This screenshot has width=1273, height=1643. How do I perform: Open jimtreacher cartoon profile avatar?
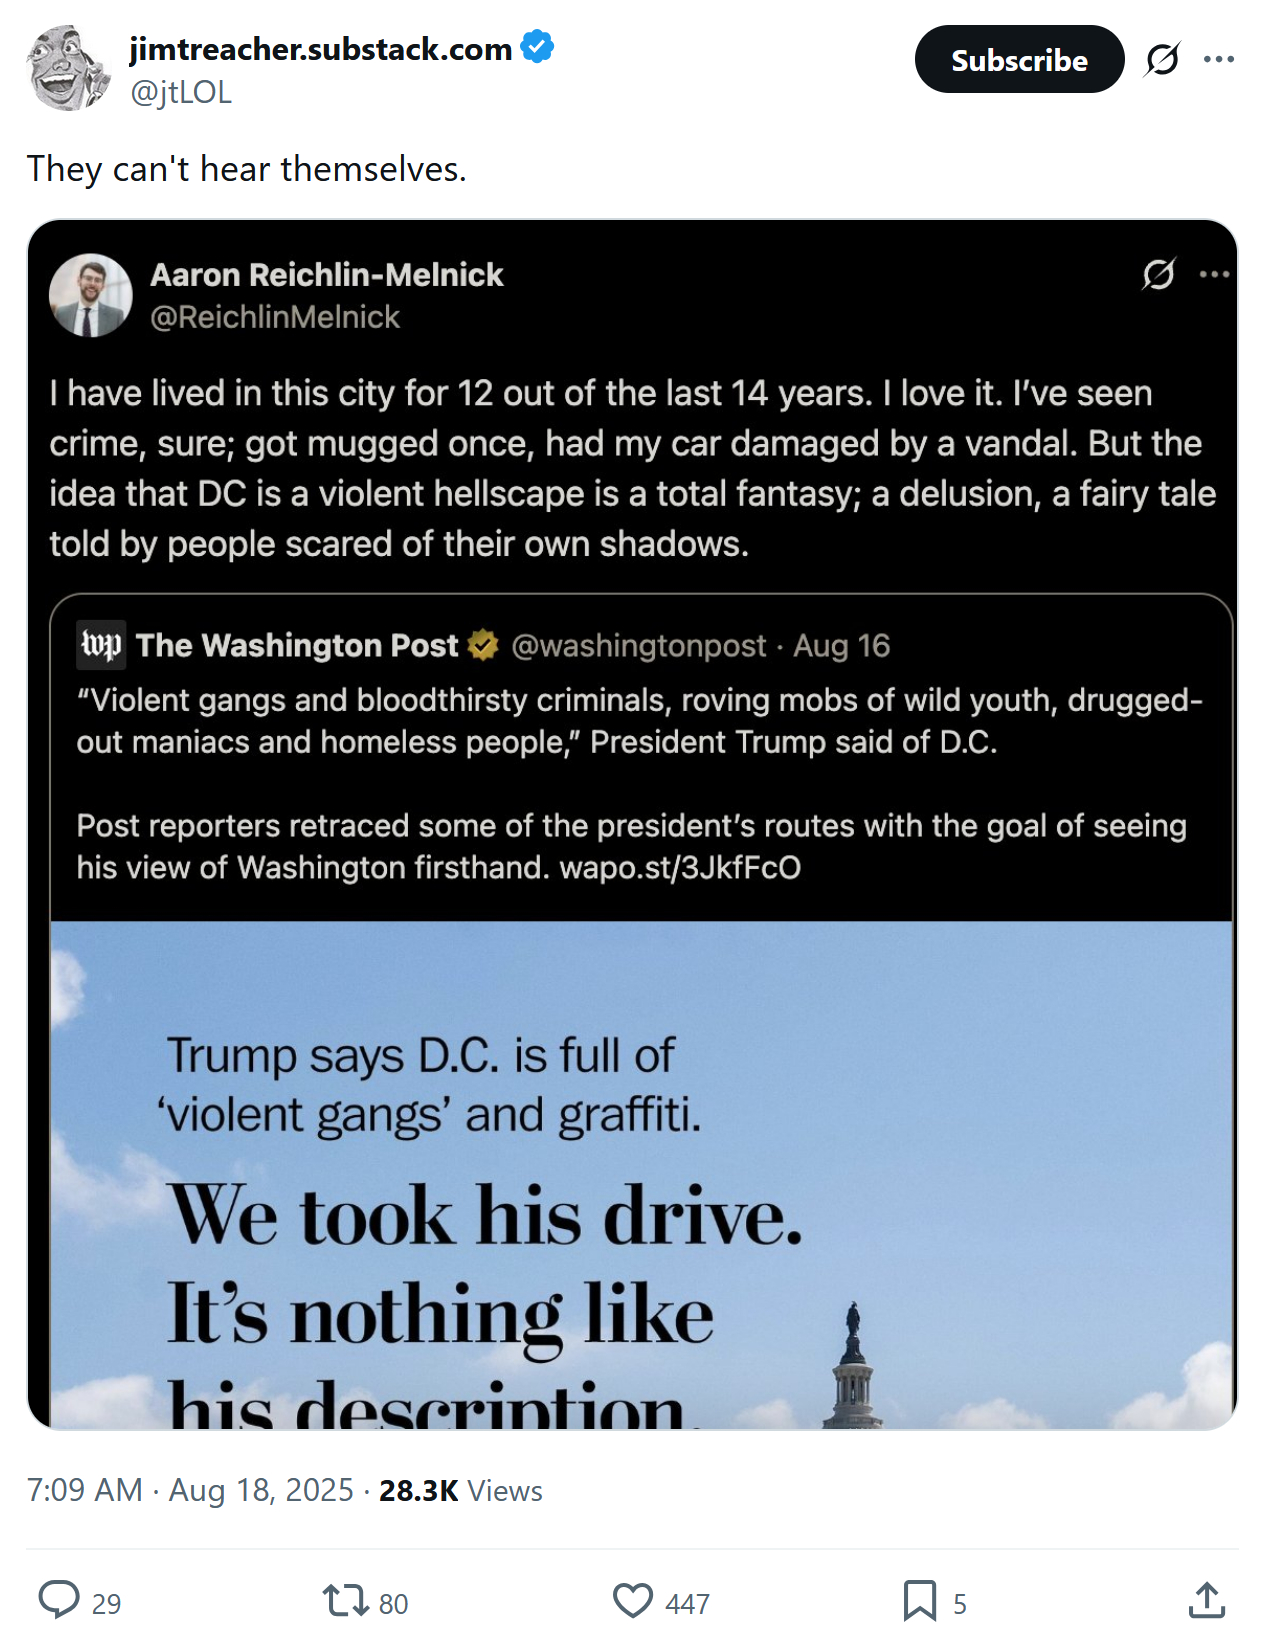tap(68, 68)
